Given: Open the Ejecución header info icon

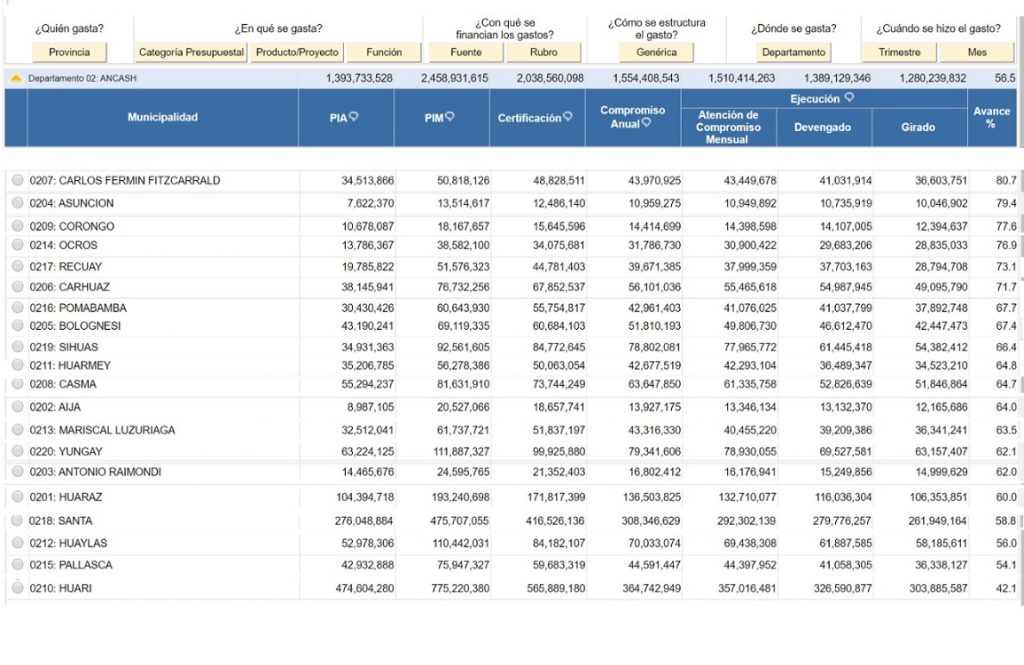Looking at the screenshot, I should pos(849,98).
